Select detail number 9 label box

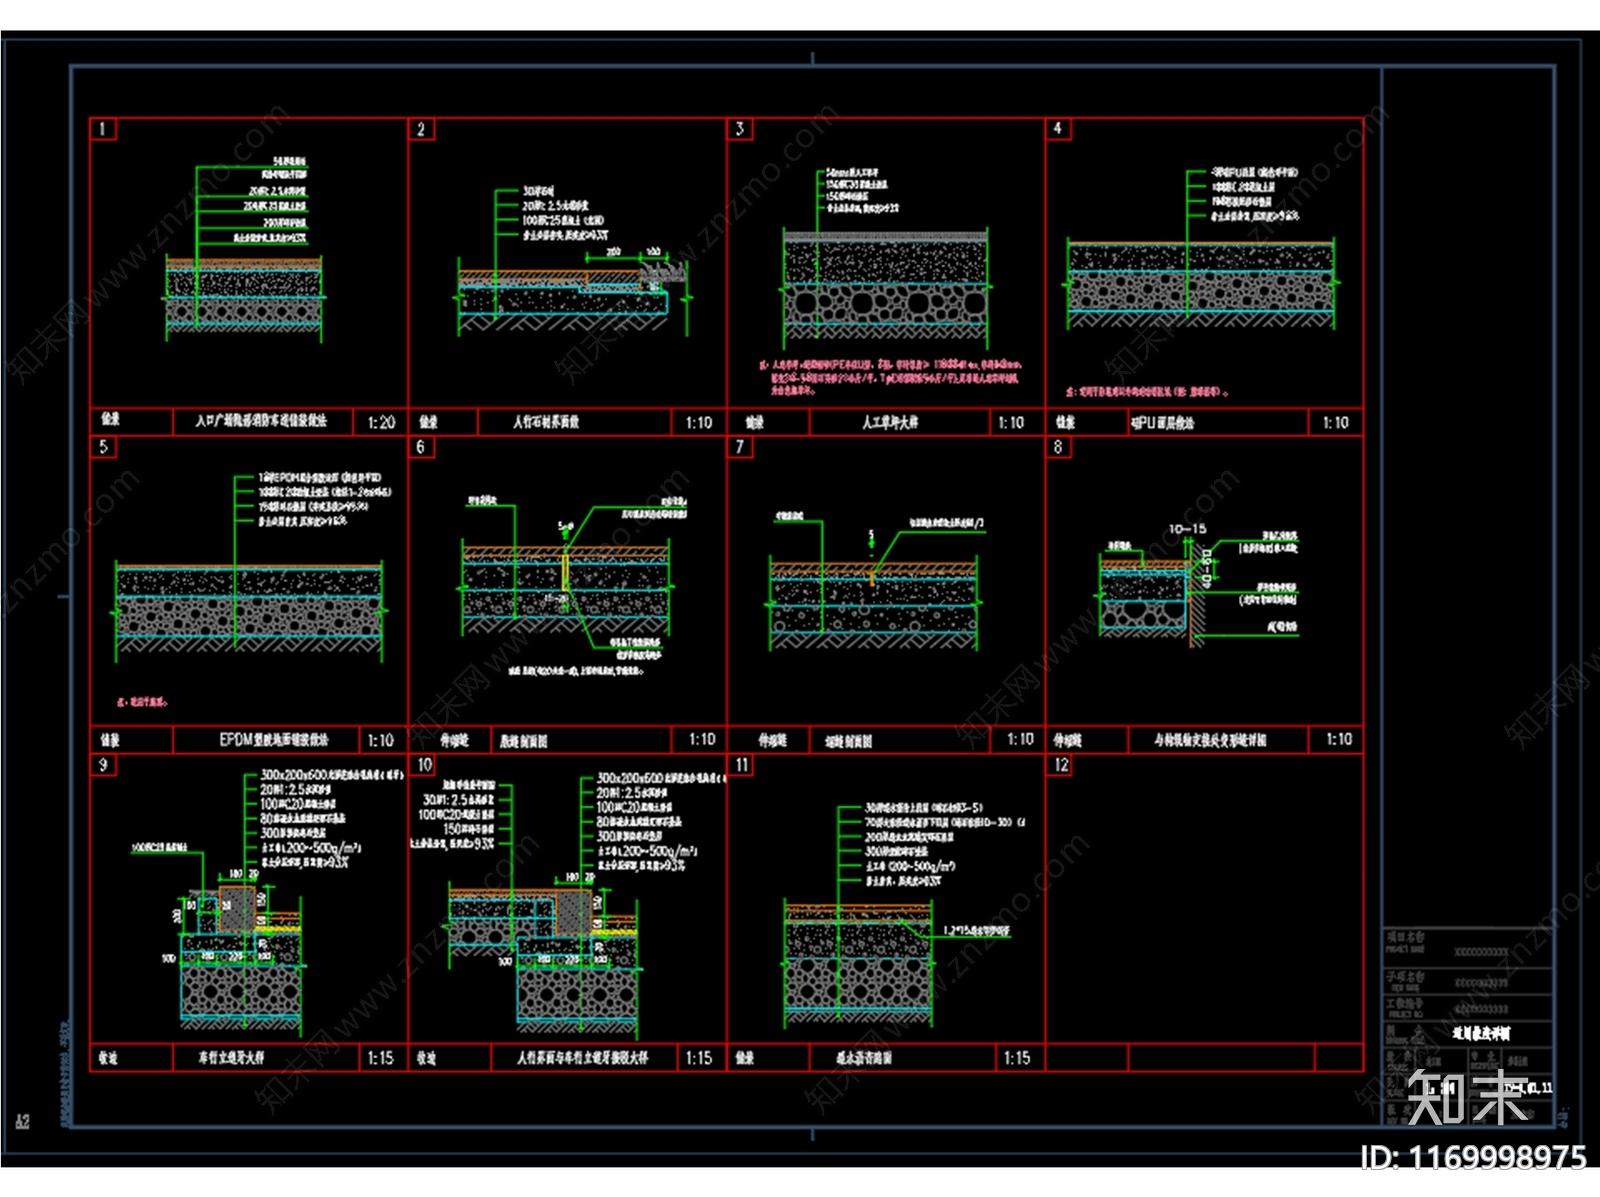click(103, 765)
